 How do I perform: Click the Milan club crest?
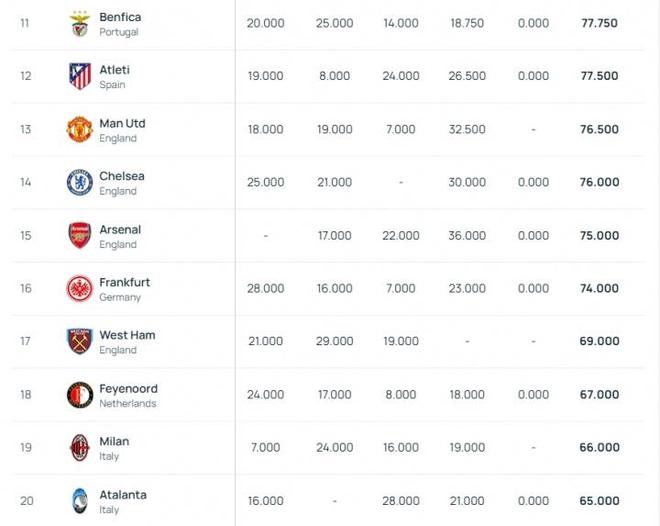(80, 447)
